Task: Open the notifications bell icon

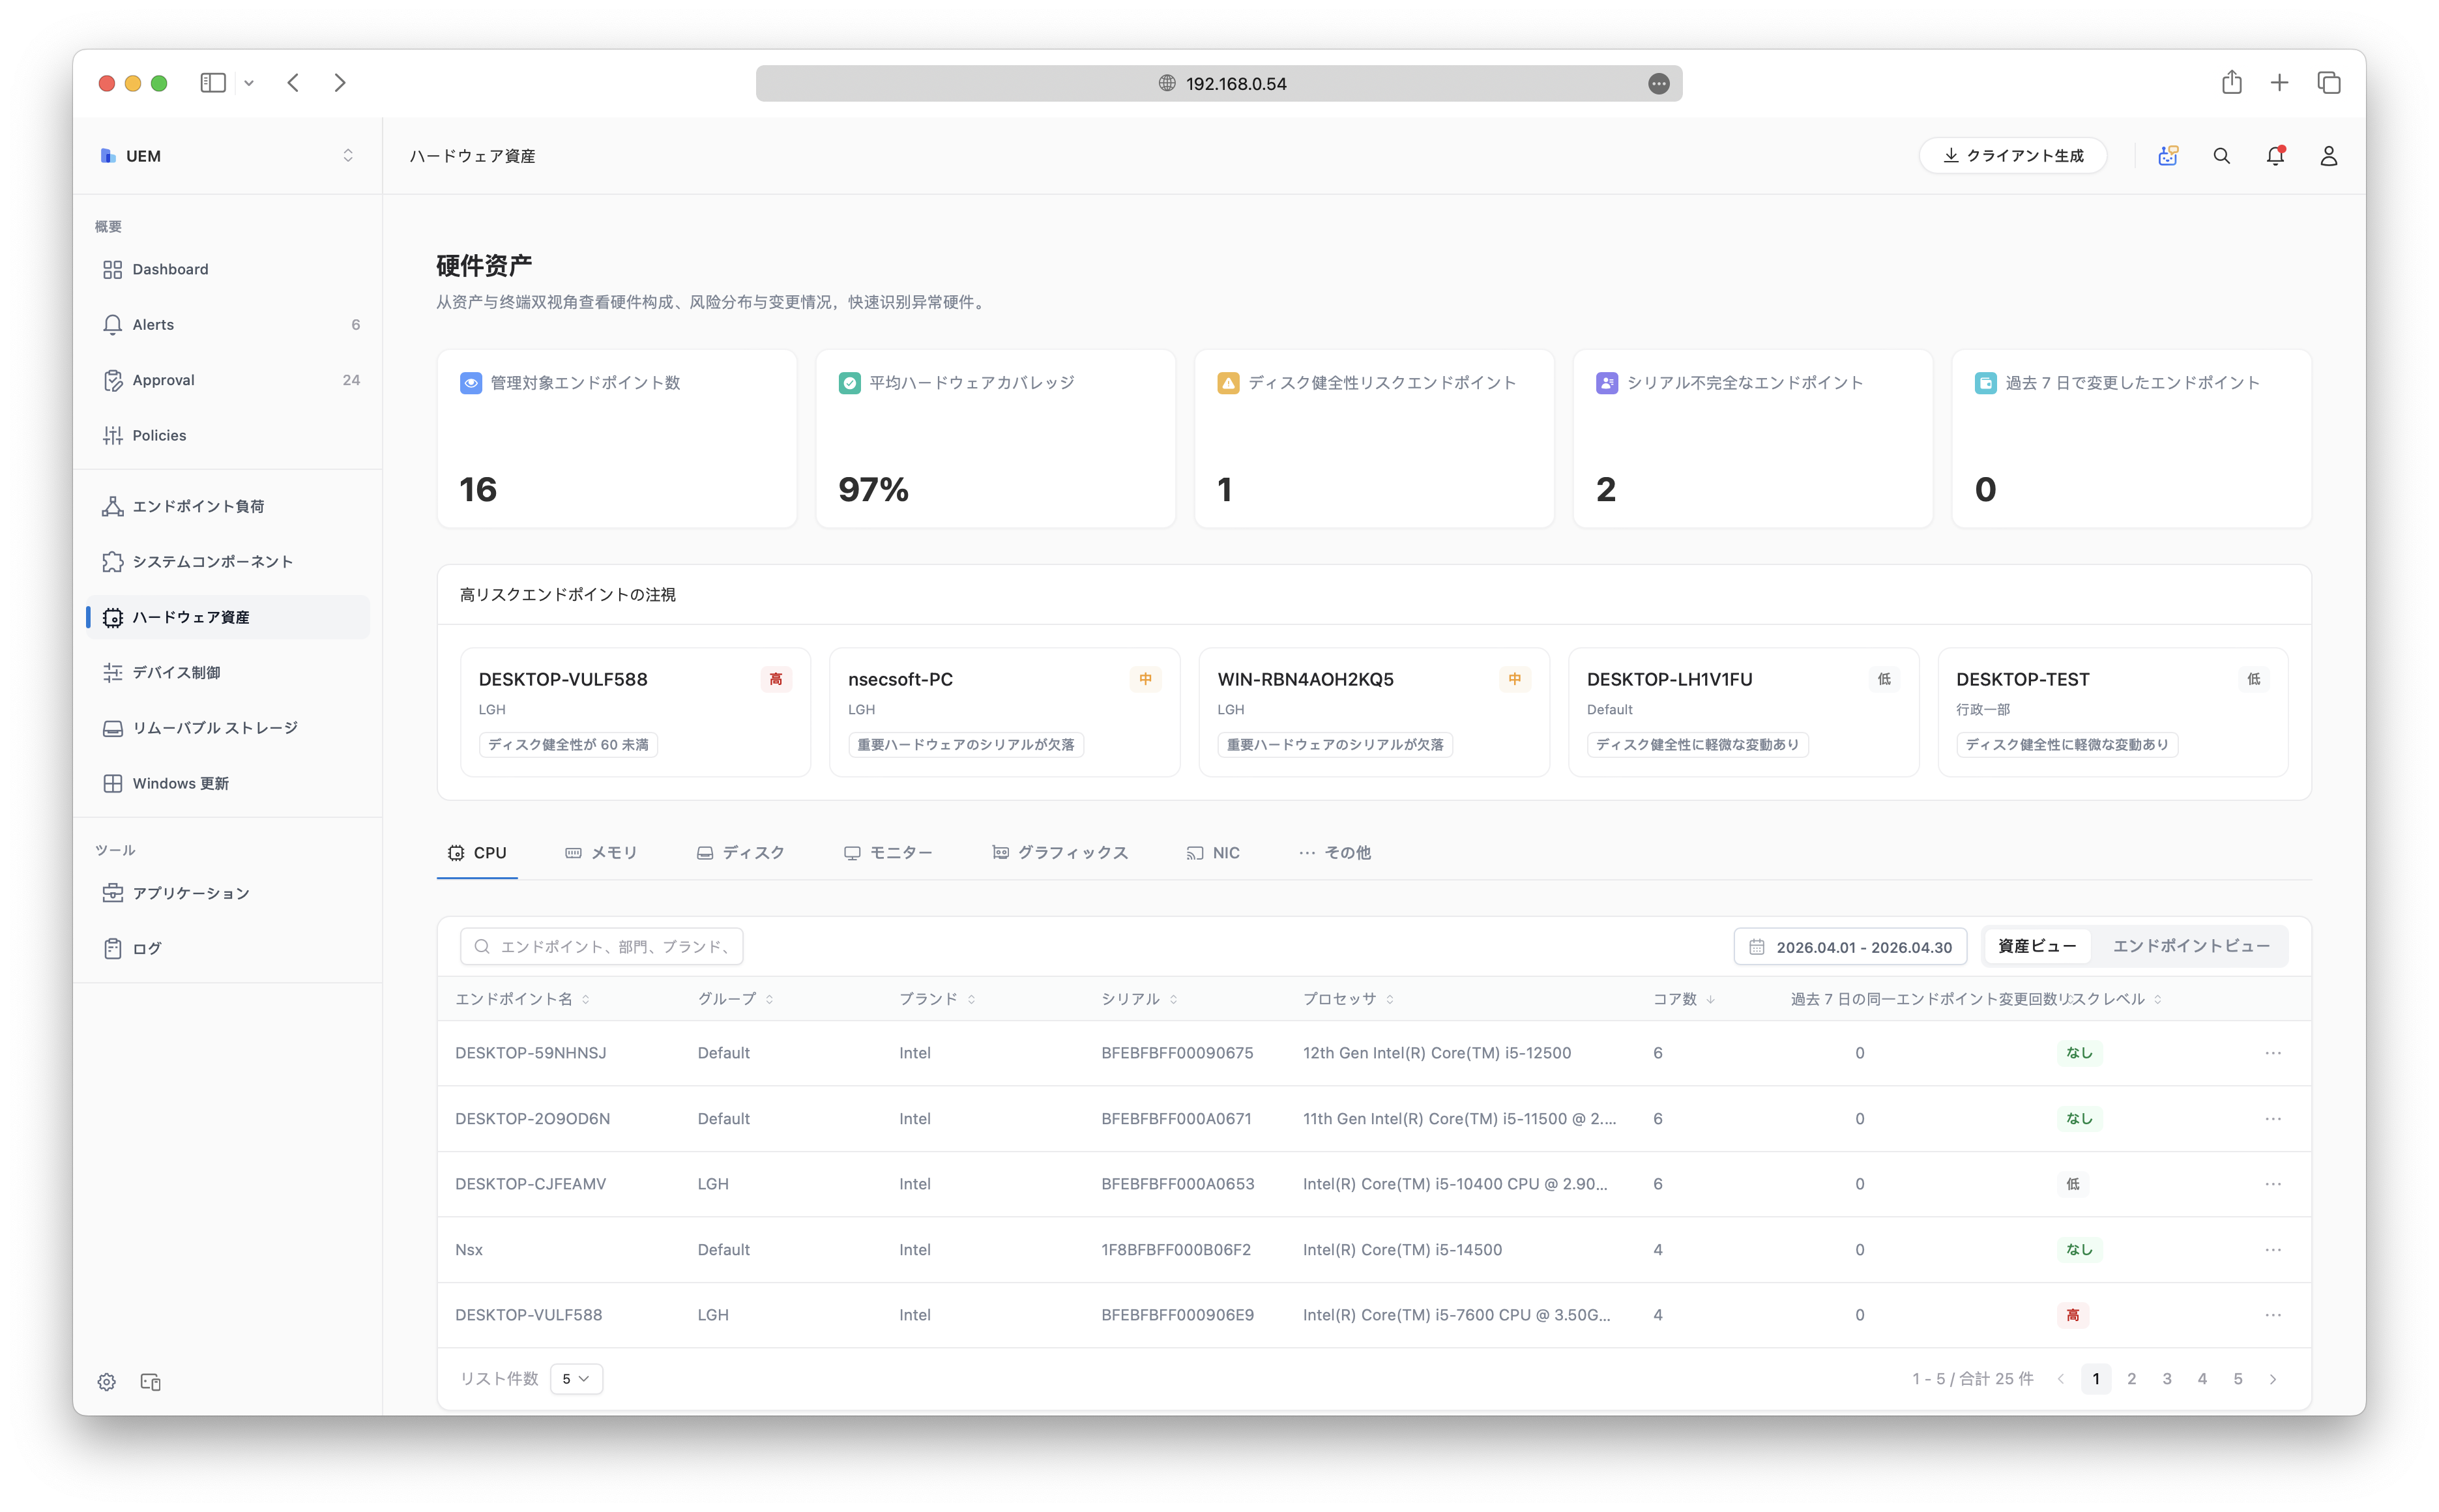Action: coord(2275,156)
